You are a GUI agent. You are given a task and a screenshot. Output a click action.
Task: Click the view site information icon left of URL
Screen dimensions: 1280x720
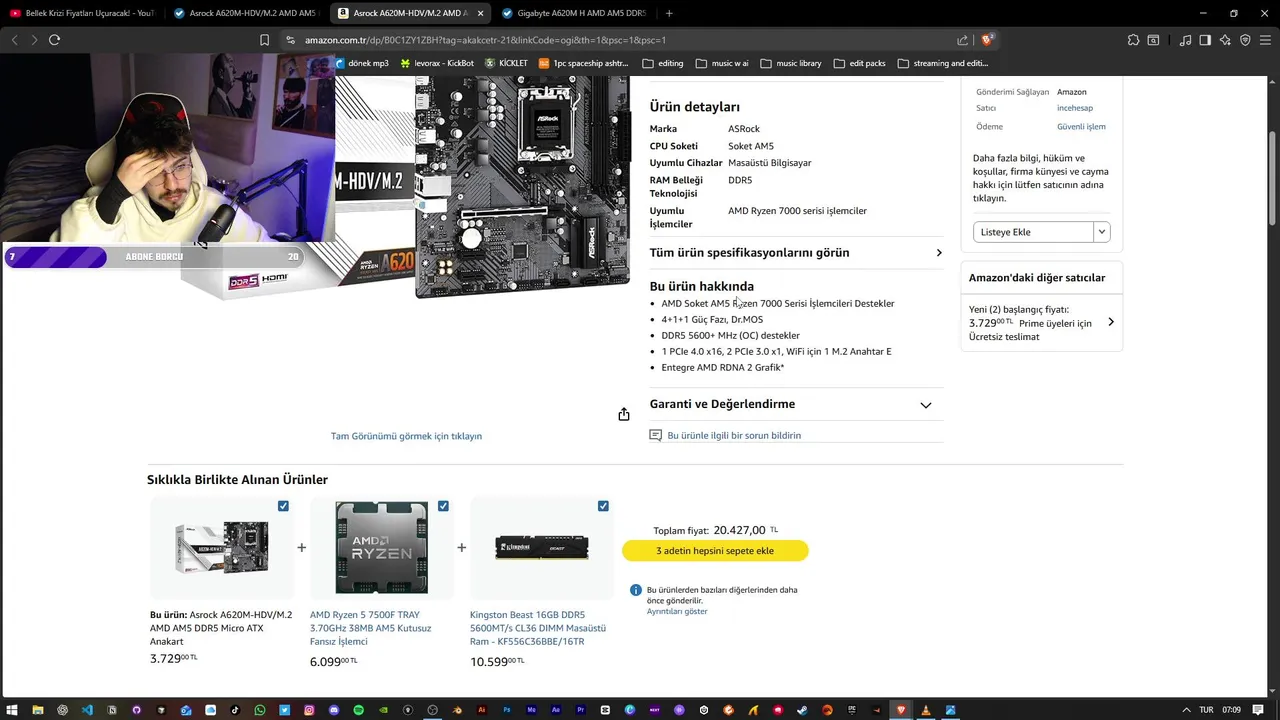290,40
